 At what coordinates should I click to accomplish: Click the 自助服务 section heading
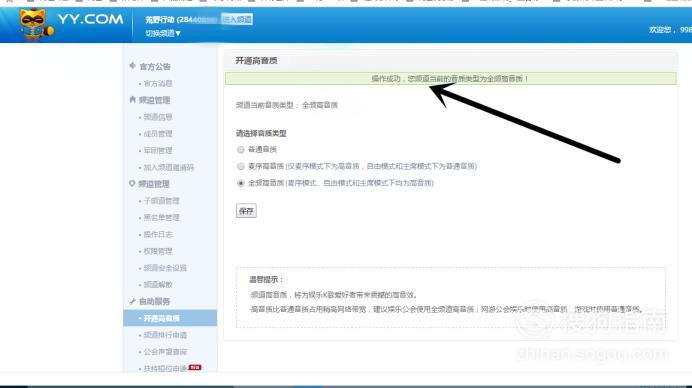pyautogui.click(x=154, y=301)
